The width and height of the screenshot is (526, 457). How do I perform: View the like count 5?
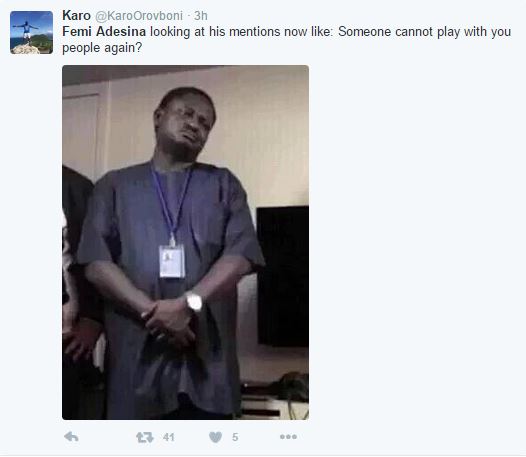[235, 437]
